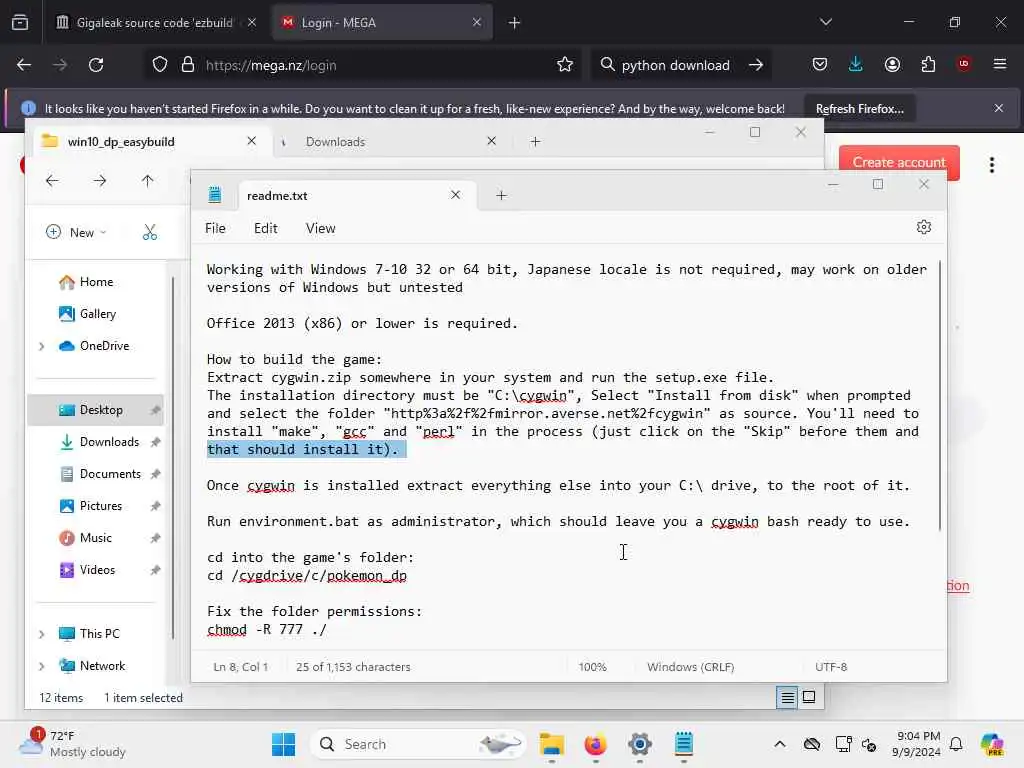Screen dimensions: 1024x768
Task: Open the View menu in Notepad
Action: tap(320, 228)
